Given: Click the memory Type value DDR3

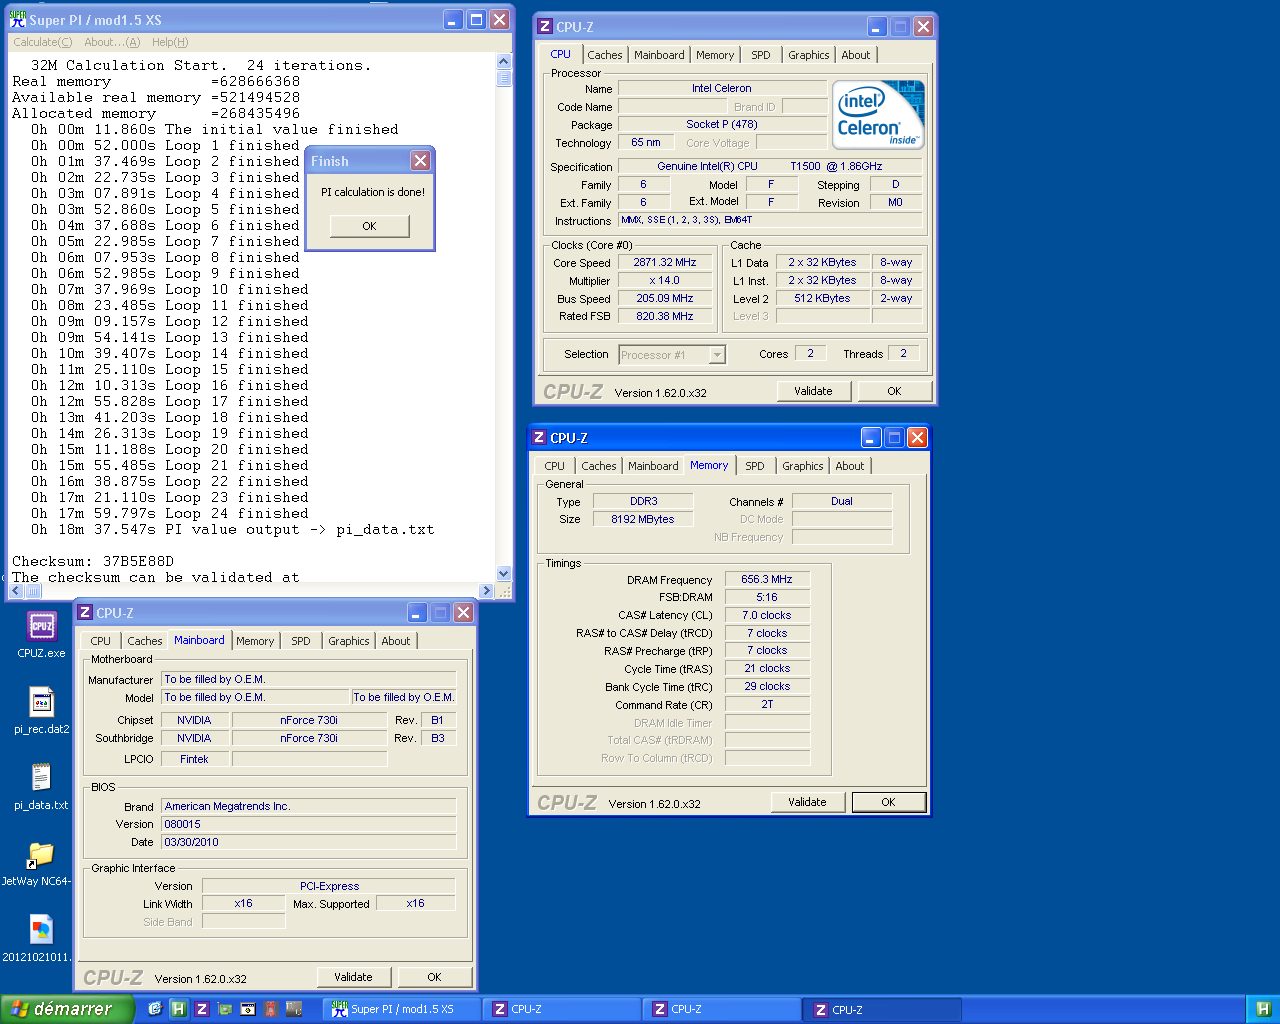Looking at the screenshot, I should (x=643, y=501).
